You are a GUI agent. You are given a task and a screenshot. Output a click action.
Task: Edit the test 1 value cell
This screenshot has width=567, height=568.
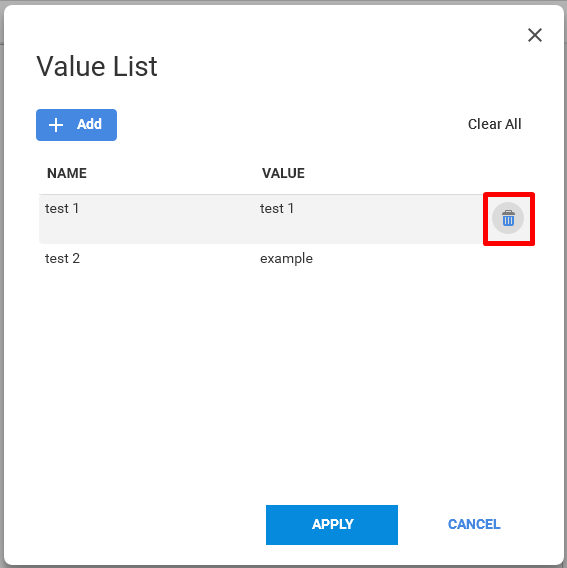[x=277, y=209]
